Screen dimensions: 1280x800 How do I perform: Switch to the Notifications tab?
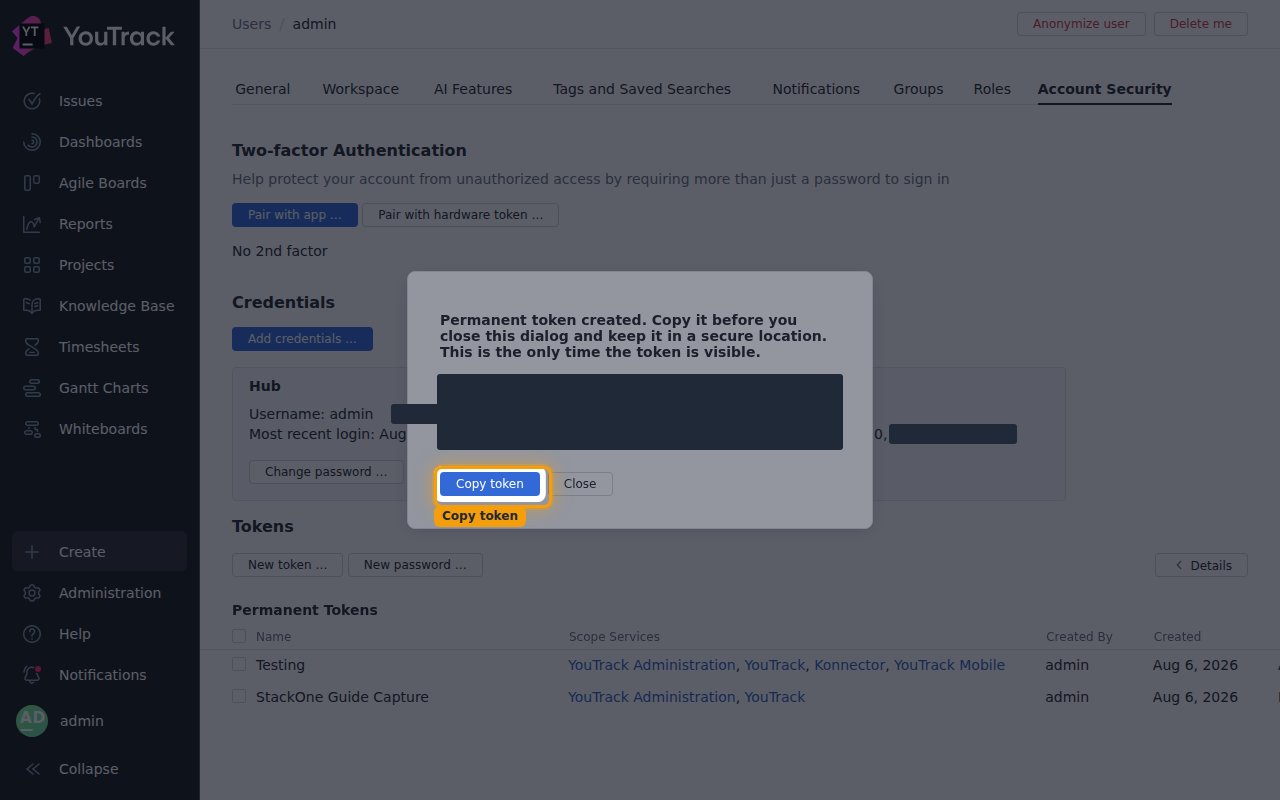click(816, 89)
